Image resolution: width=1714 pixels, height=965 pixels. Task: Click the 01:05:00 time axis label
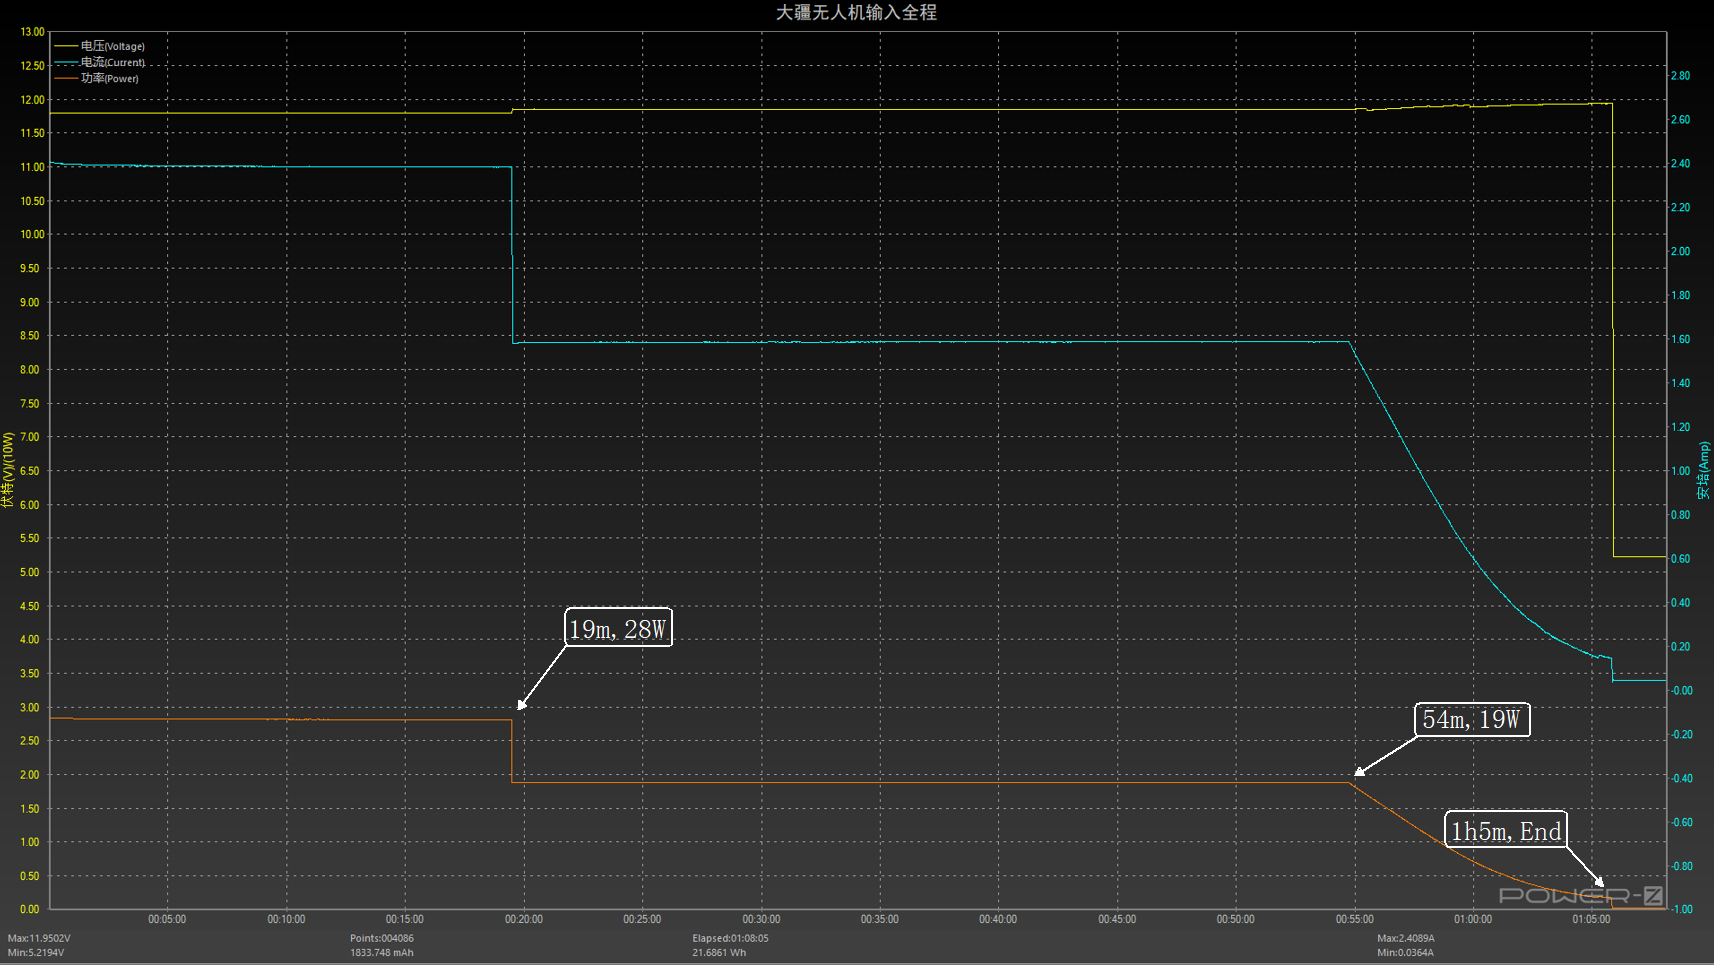[1591, 919]
